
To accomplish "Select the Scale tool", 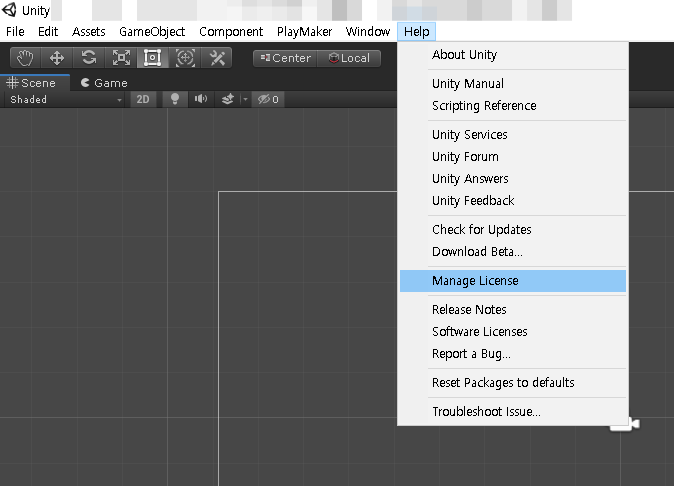I will (121, 58).
